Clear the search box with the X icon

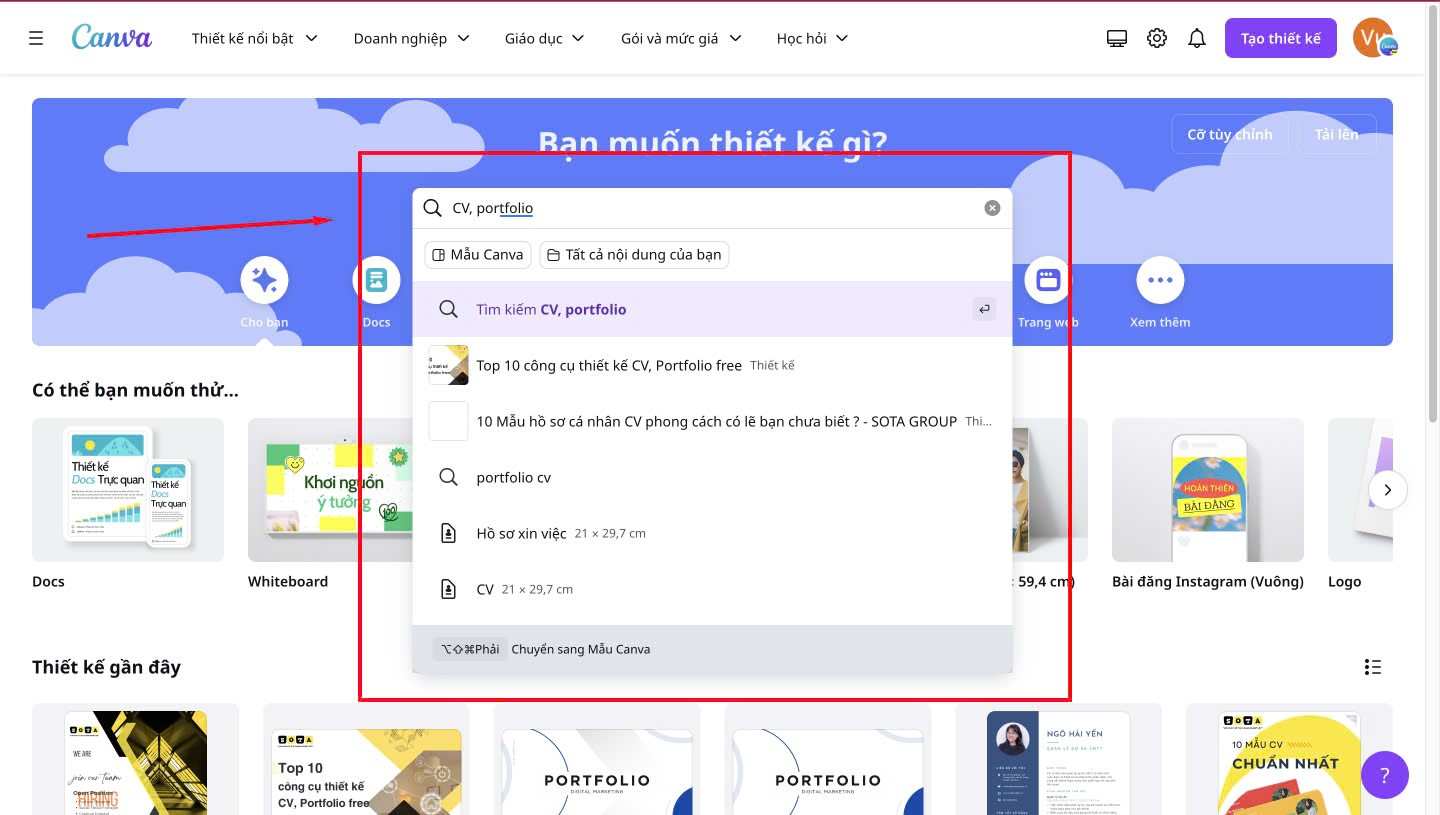(x=992, y=208)
